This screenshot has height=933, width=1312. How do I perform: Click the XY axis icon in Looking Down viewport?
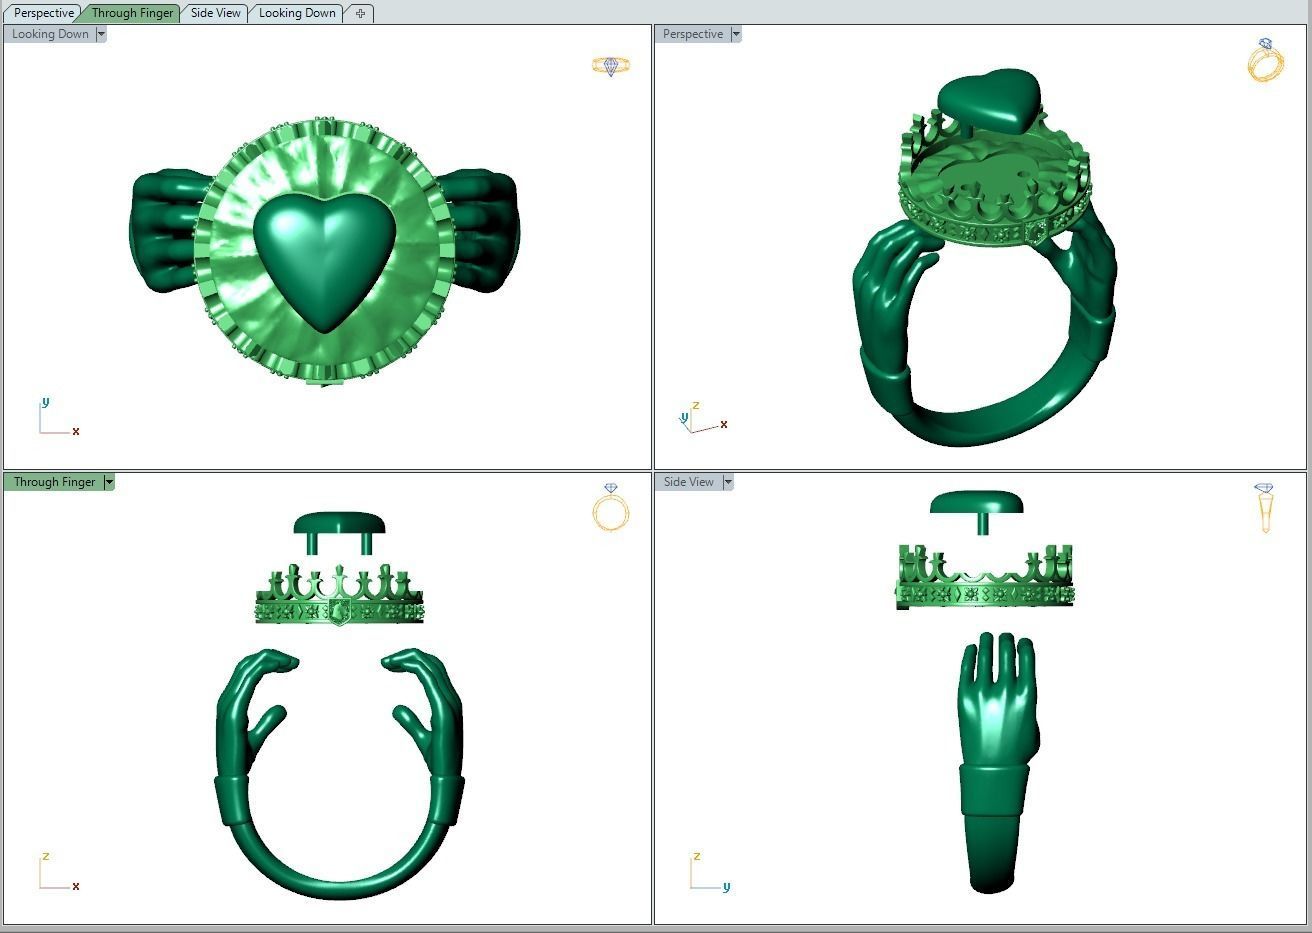58,417
